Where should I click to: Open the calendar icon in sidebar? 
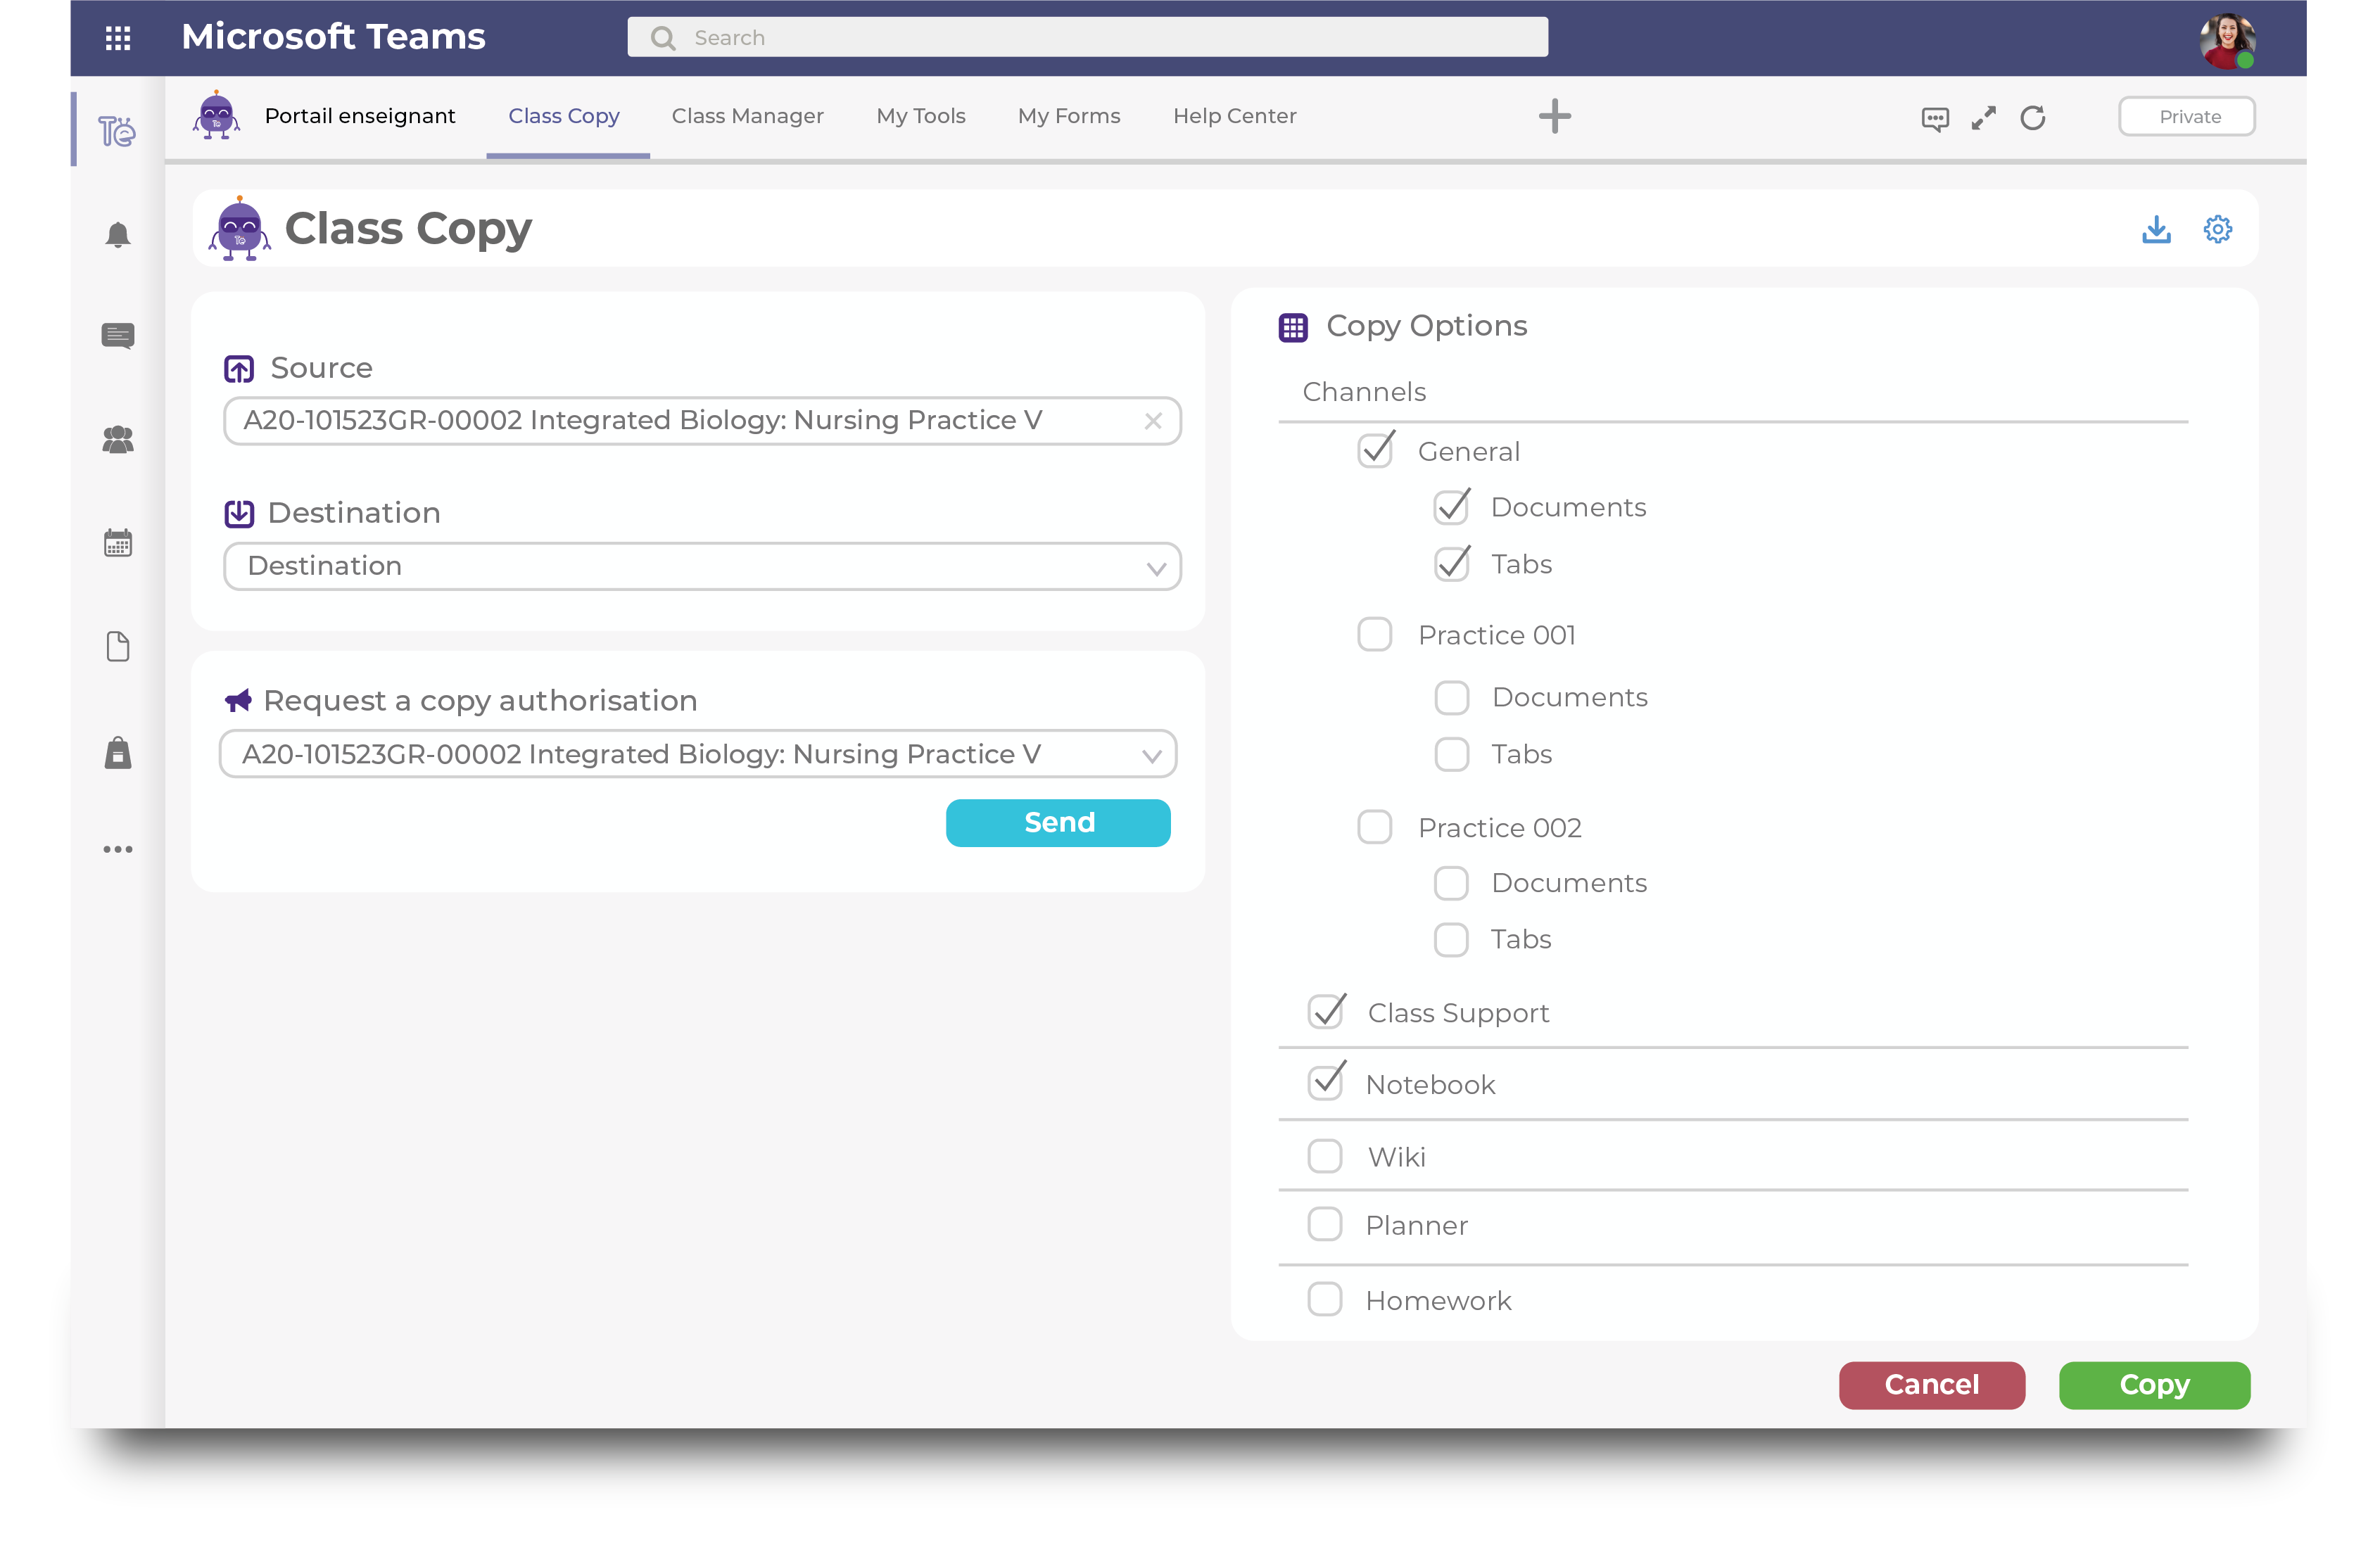click(118, 543)
